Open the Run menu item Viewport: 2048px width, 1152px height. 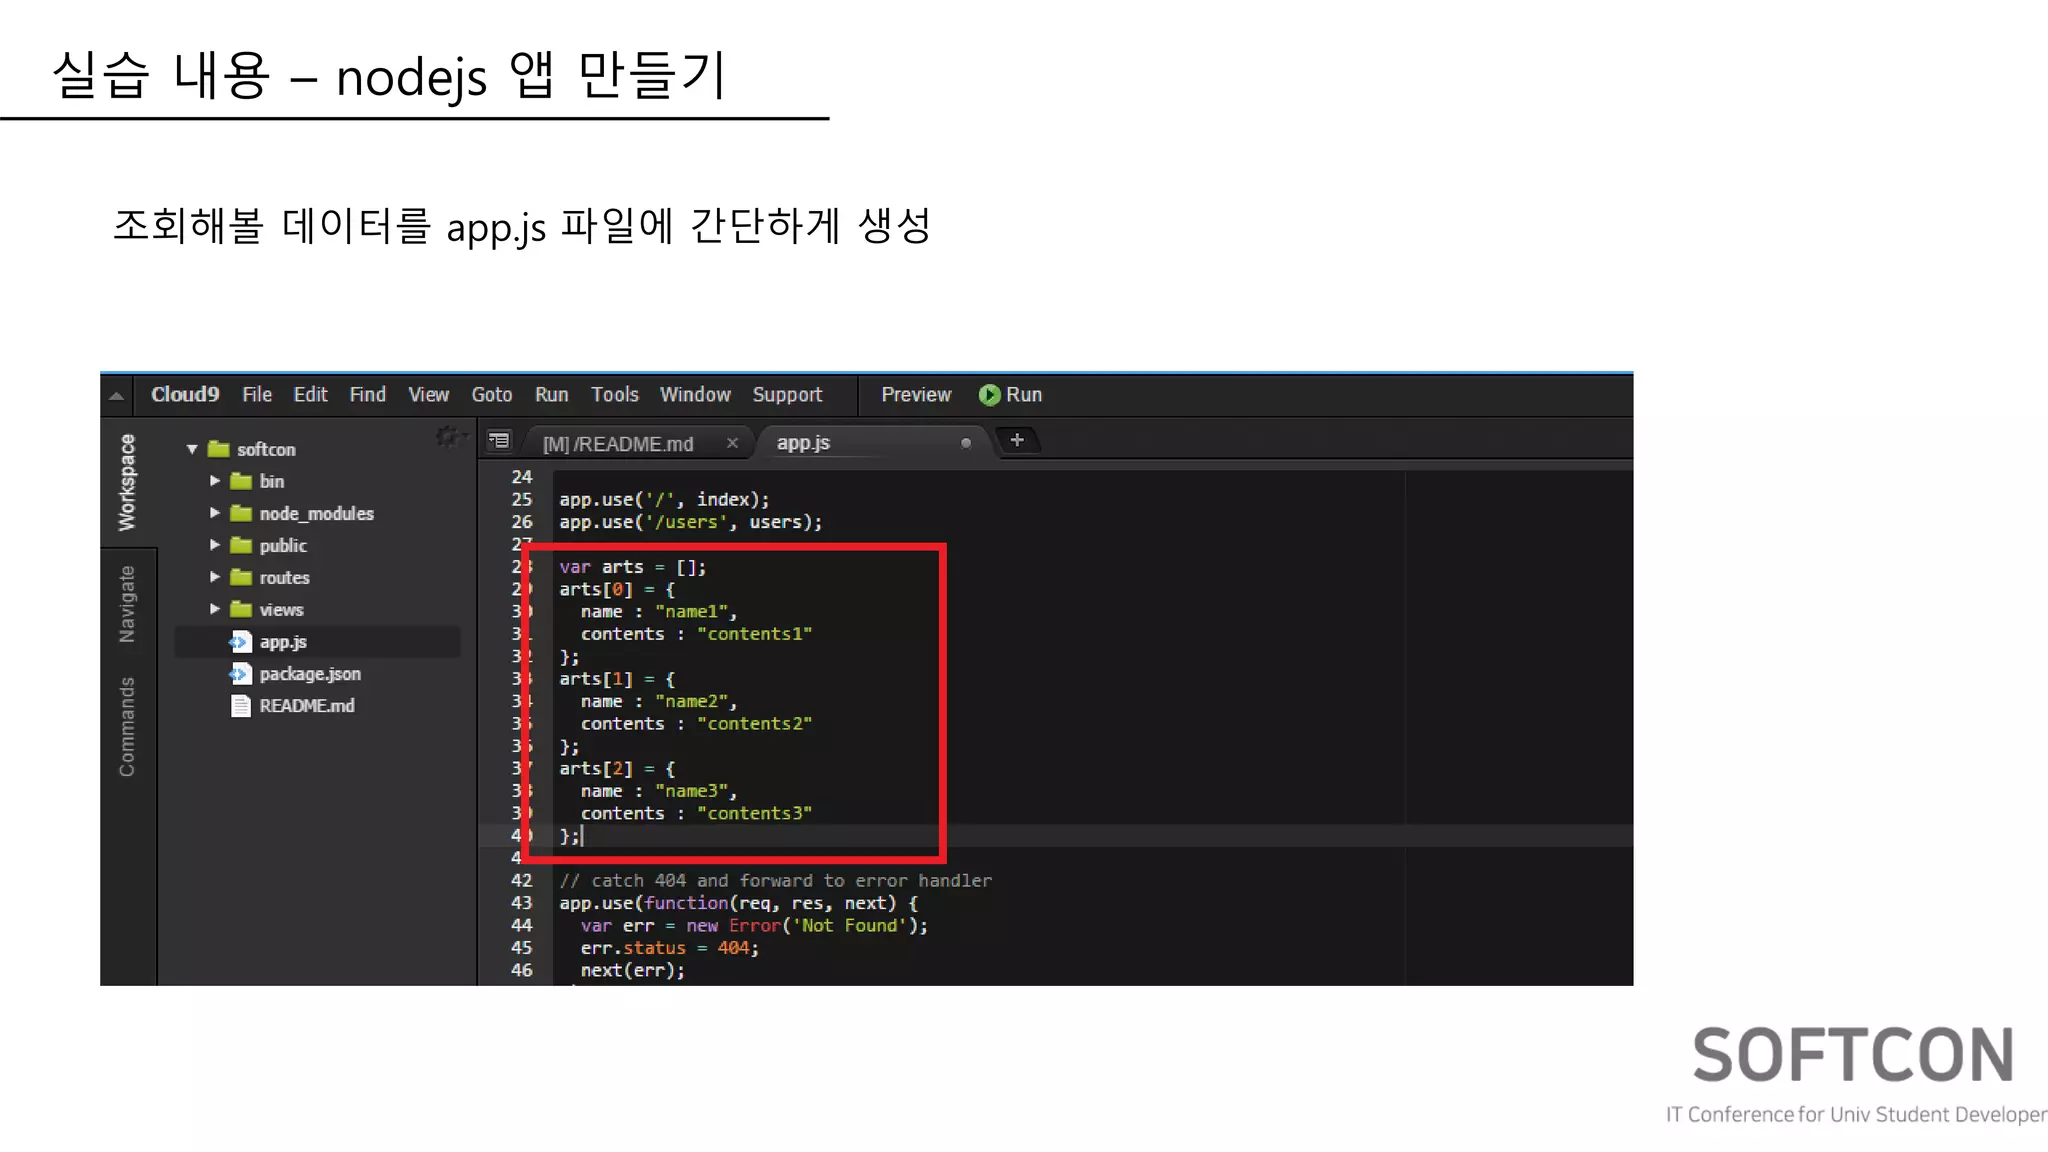[551, 394]
